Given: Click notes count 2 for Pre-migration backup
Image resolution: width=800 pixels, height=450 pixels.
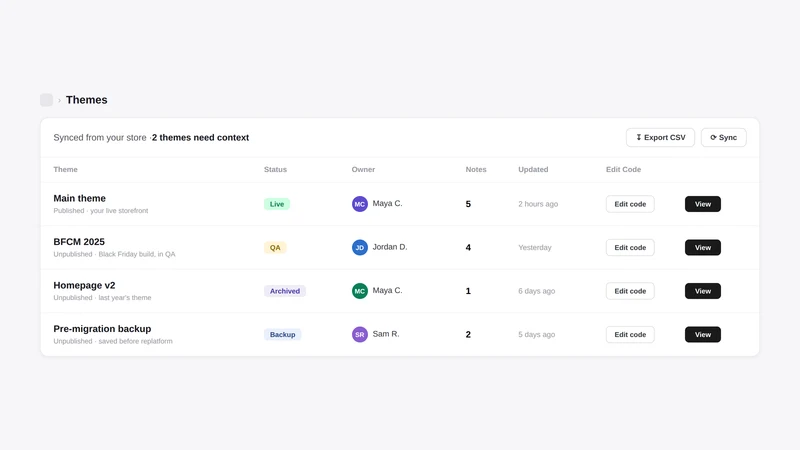Looking at the screenshot, I should pos(468,335).
